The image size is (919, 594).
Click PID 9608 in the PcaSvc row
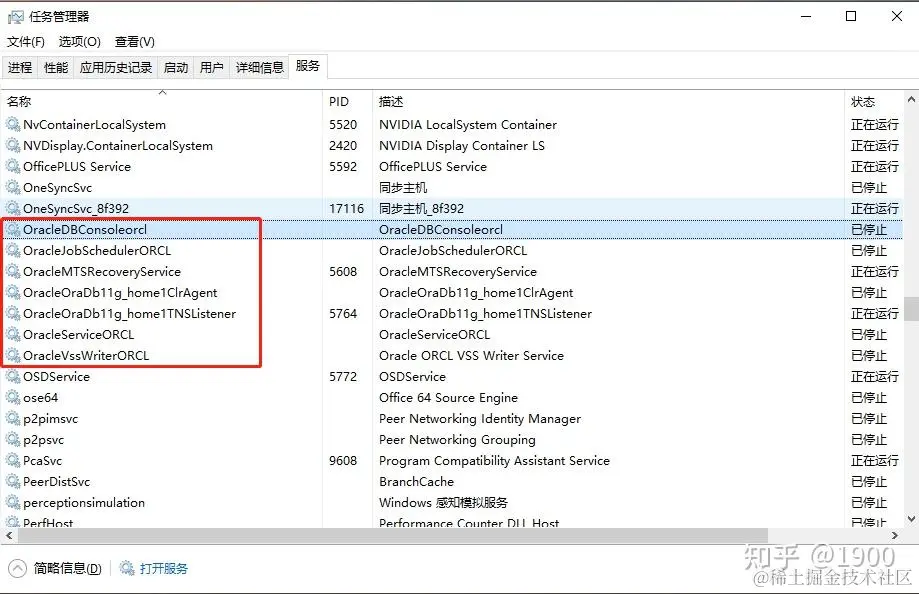coord(343,460)
